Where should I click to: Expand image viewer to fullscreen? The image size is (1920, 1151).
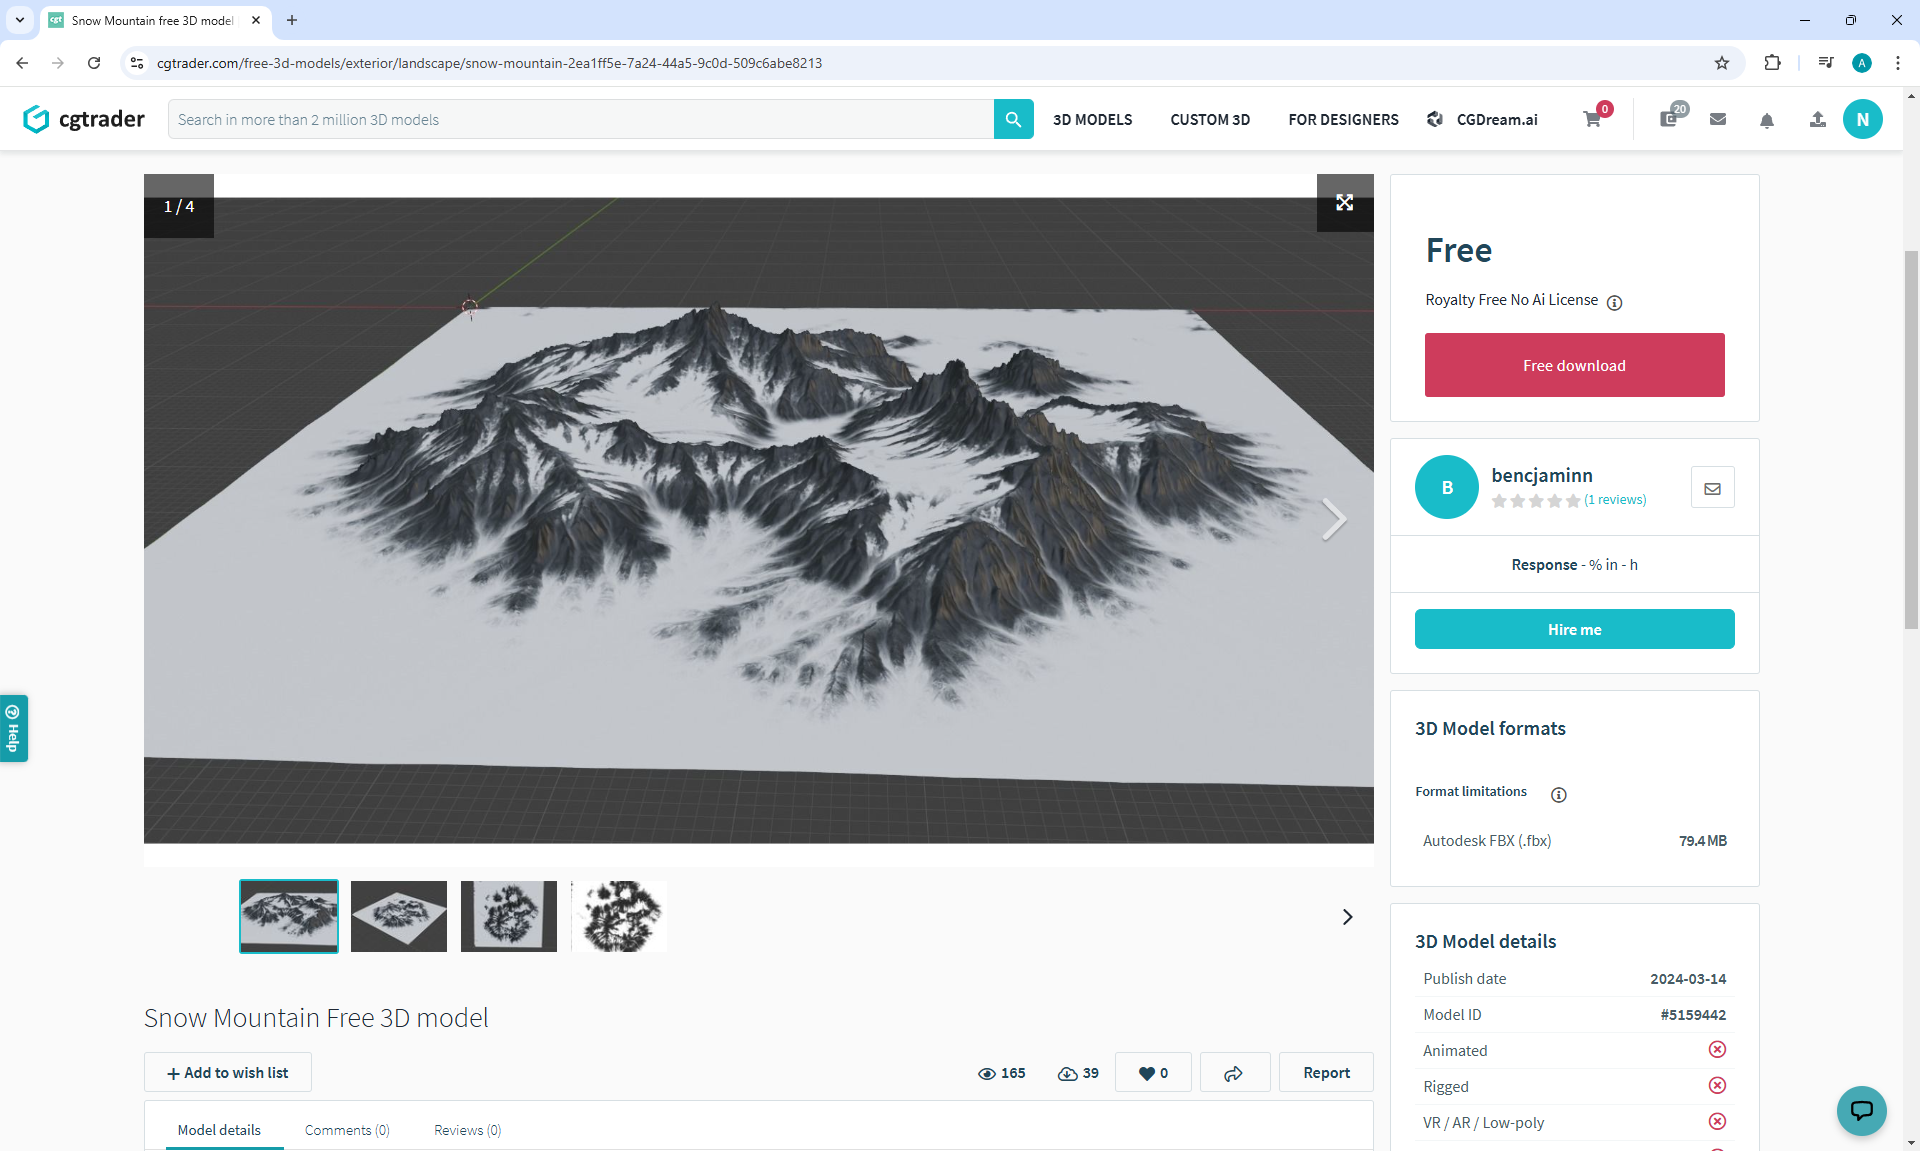point(1344,203)
